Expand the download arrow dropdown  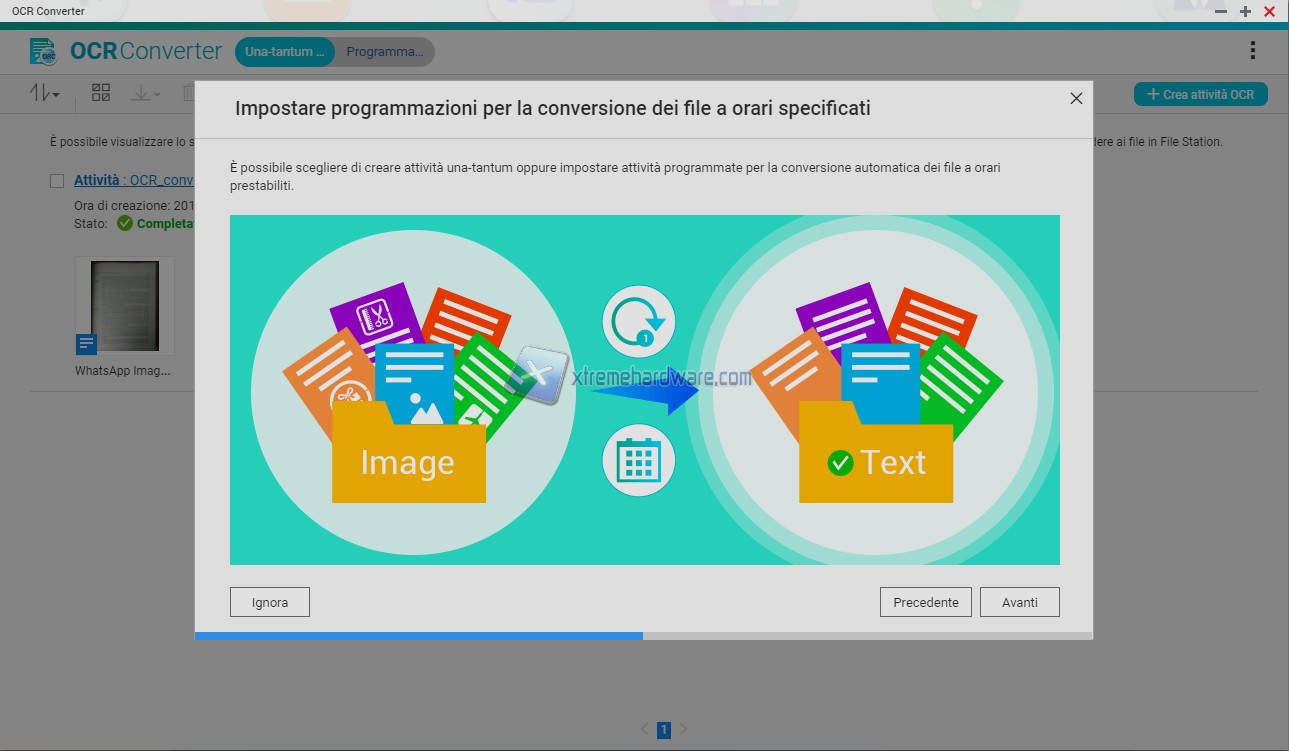click(x=145, y=94)
